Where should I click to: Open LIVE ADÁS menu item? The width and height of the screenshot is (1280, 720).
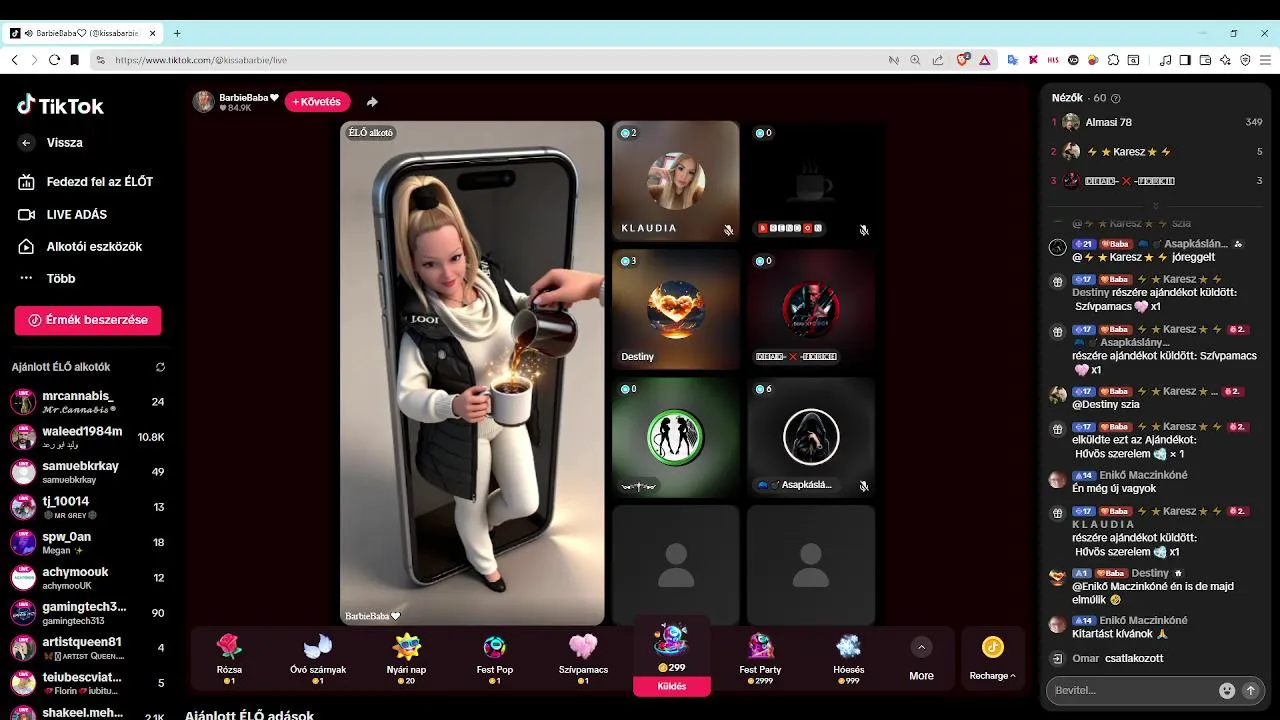(63, 214)
